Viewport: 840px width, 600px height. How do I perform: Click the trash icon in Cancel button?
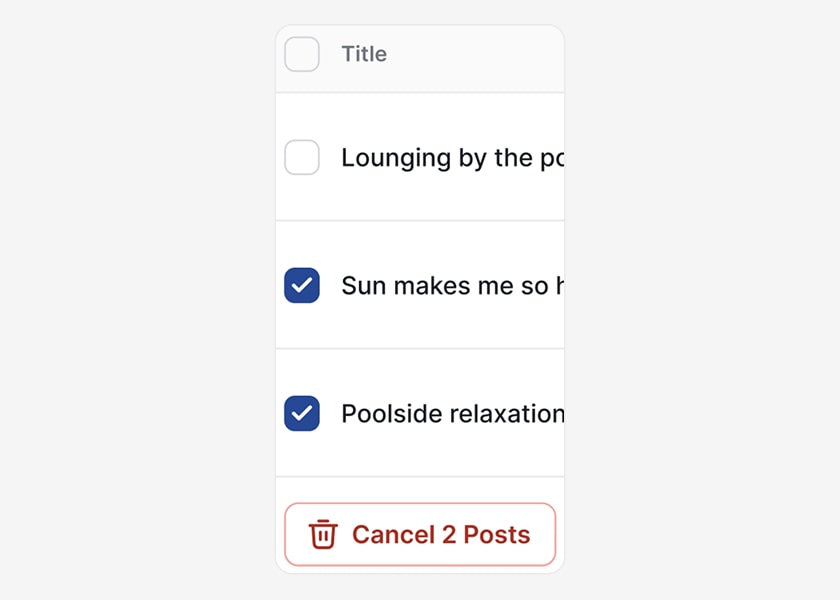(x=323, y=535)
